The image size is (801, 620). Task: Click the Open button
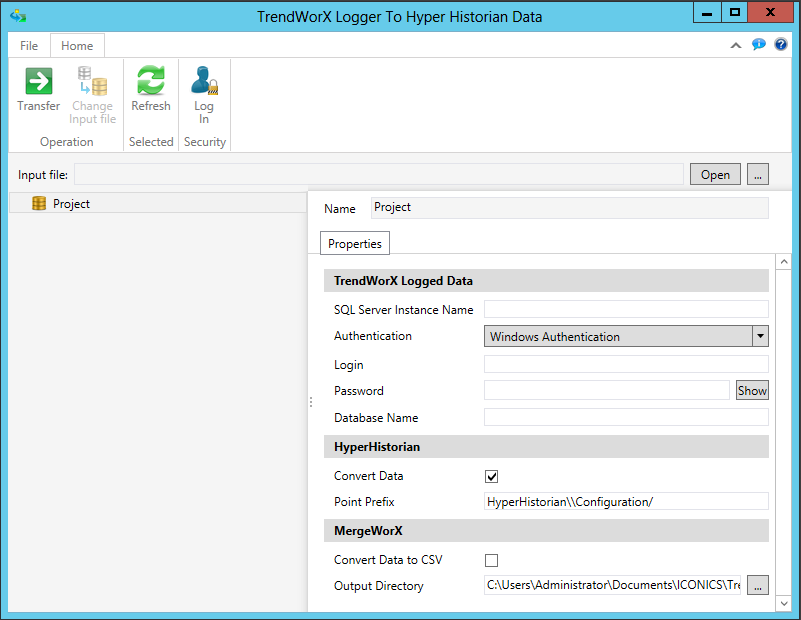tap(715, 174)
